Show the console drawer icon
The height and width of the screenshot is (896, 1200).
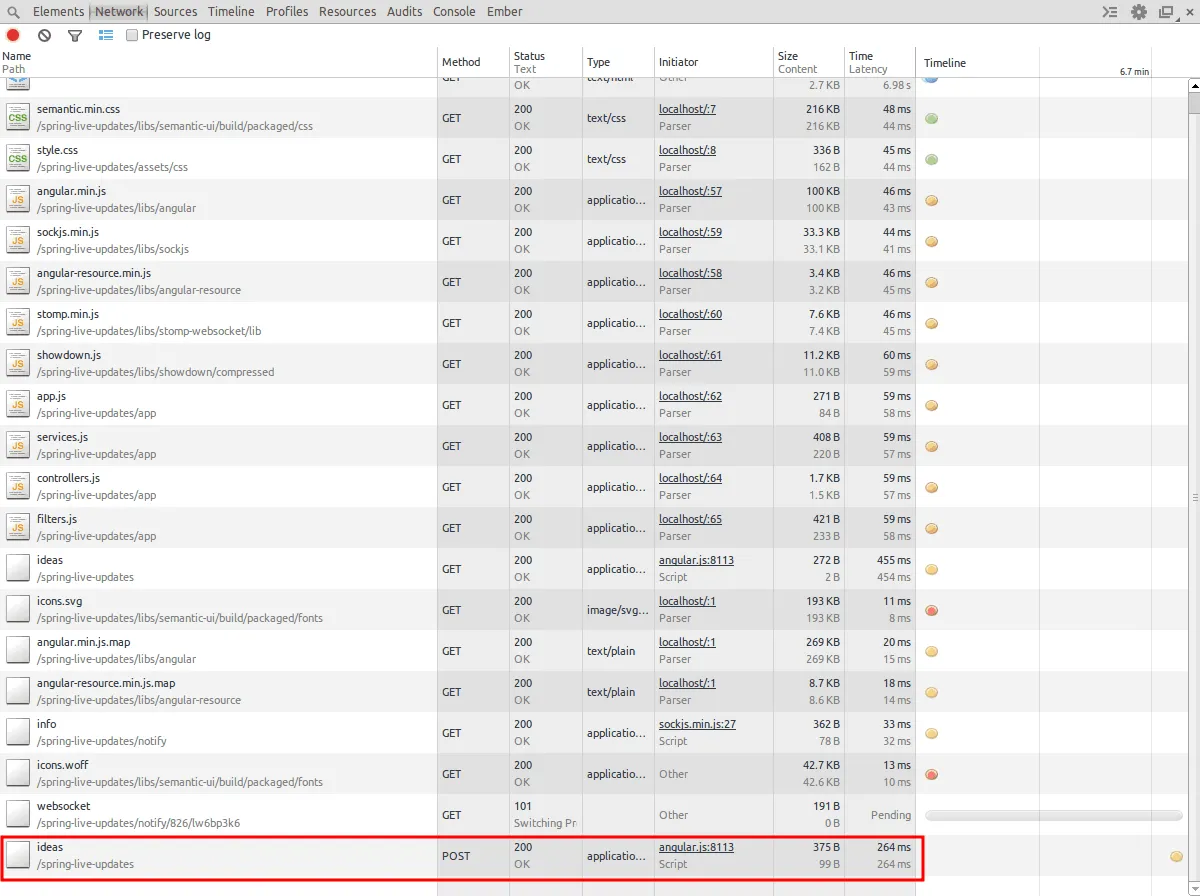tap(1109, 12)
